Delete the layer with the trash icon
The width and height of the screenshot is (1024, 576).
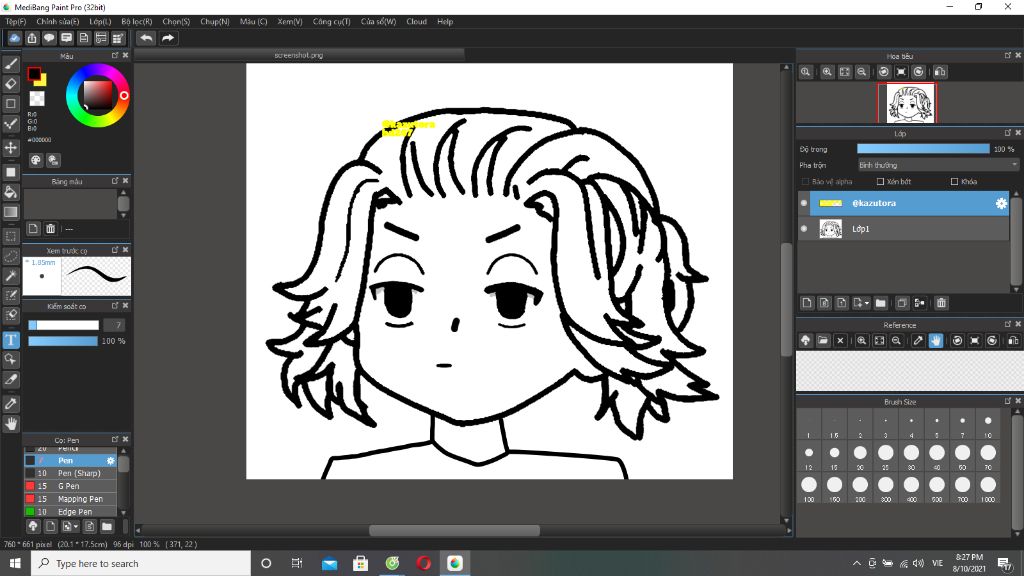click(x=941, y=303)
